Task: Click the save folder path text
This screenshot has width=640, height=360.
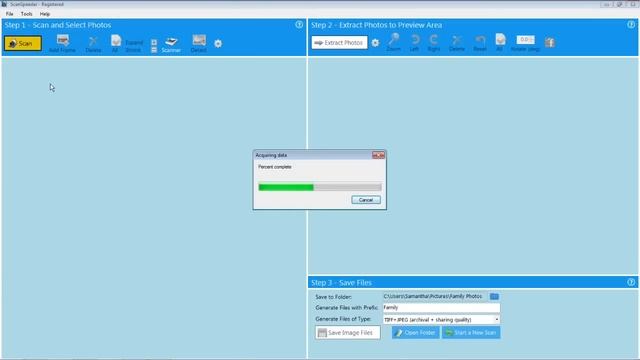Action: point(433,296)
